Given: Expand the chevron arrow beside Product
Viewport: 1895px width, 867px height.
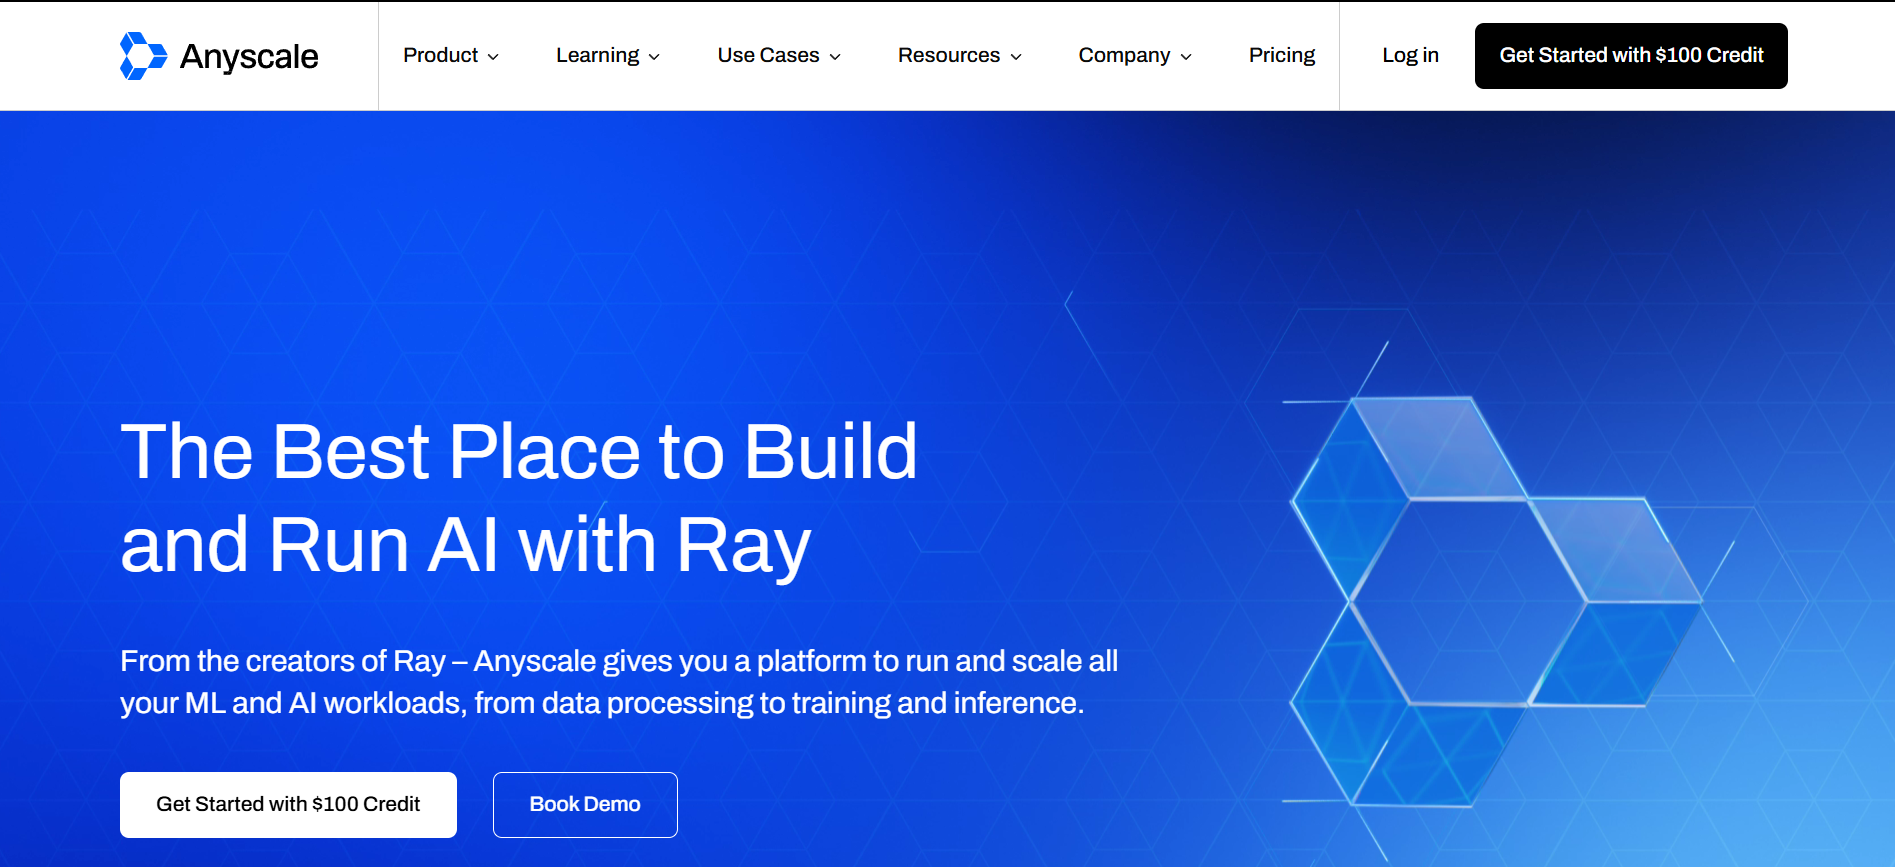Looking at the screenshot, I should [493, 57].
